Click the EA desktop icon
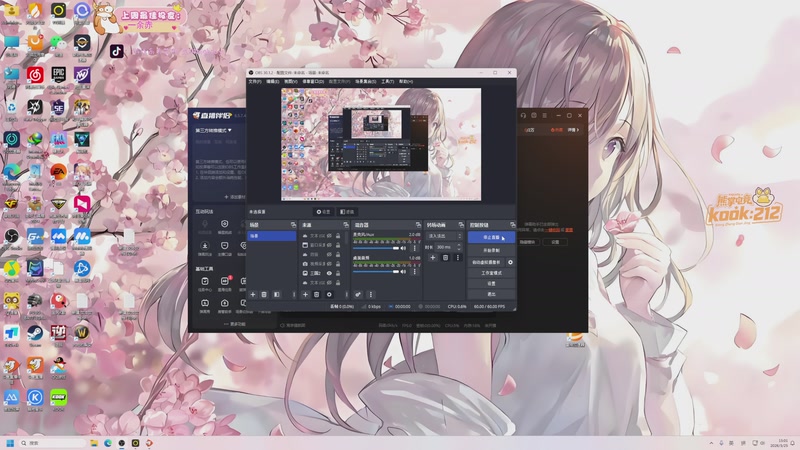Image resolution: width=800 pixels, height=450 pixels. click(59, 175)
